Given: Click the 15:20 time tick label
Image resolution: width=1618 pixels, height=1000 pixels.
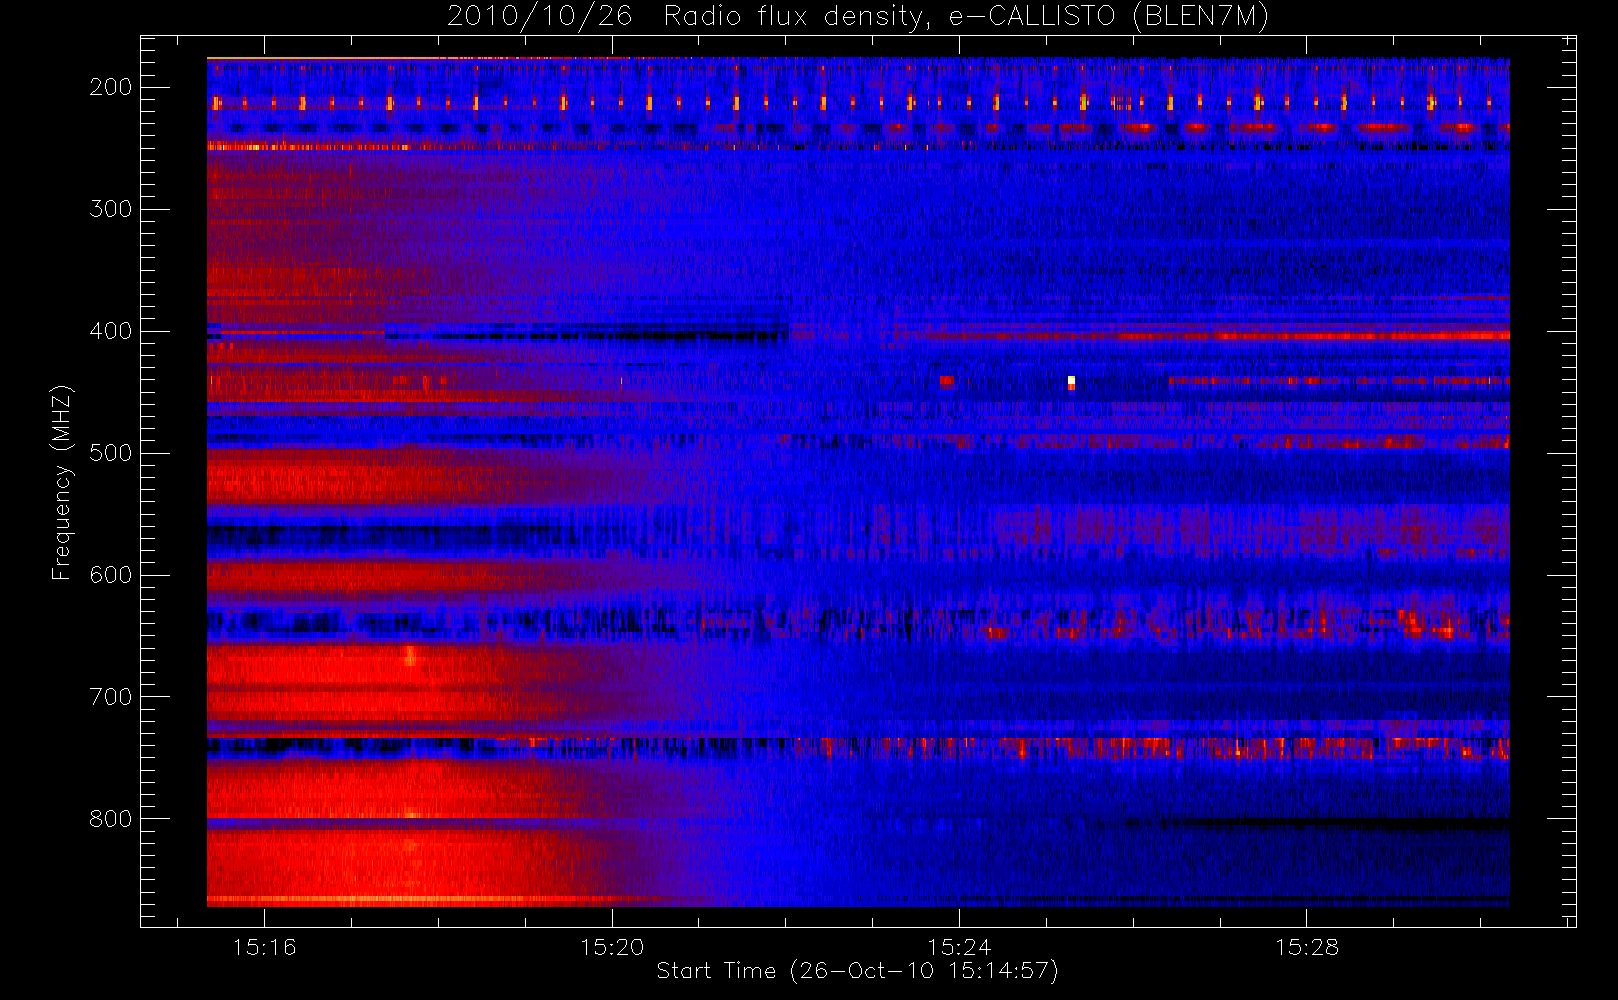Looking at the screenshot, I should (x=612, y=947).
